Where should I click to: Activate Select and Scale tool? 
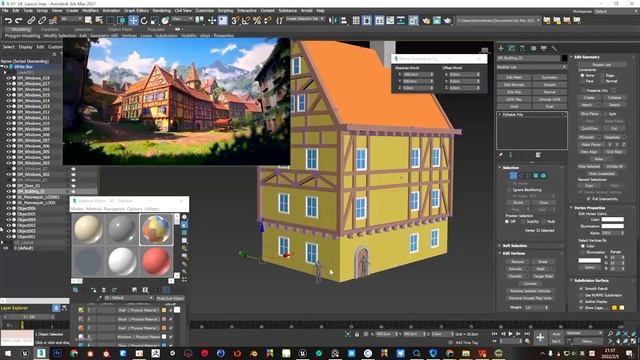click(155, 20)
